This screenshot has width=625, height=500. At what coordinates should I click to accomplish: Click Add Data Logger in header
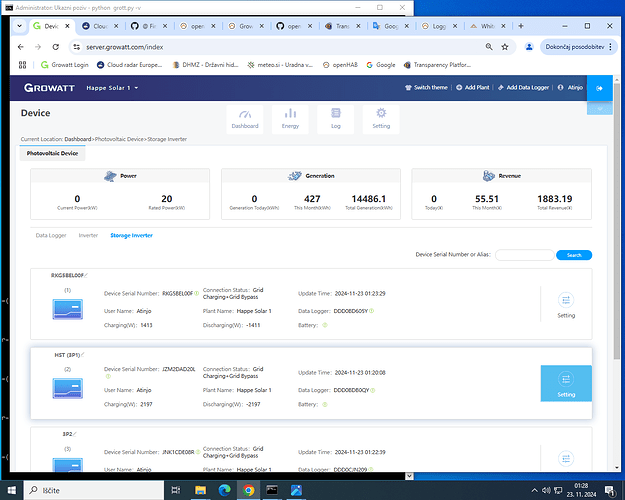[x=530, y=89]
